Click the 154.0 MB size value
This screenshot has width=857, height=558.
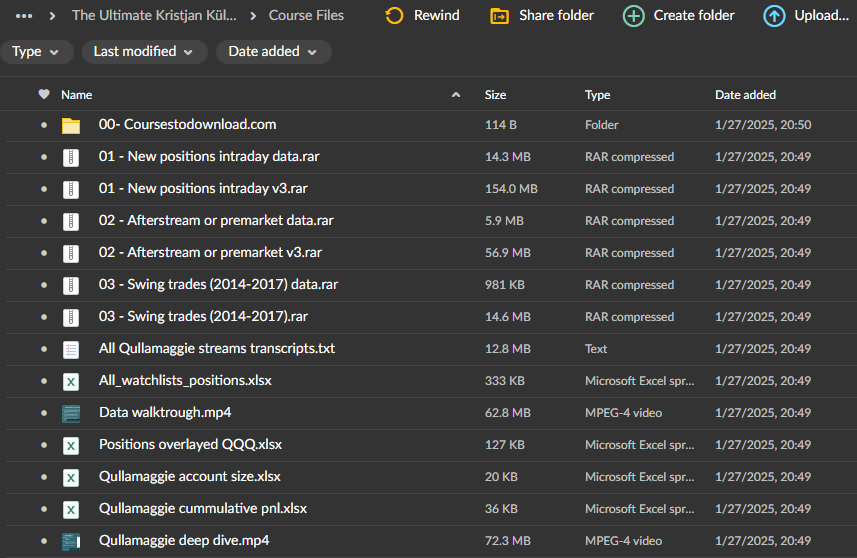click(x=511, y=189)
